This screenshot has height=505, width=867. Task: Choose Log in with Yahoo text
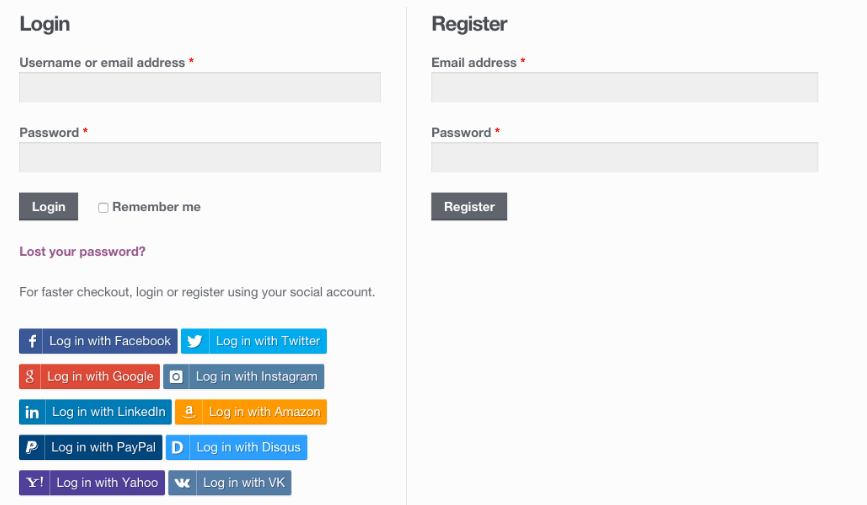(x=107, y=483)
